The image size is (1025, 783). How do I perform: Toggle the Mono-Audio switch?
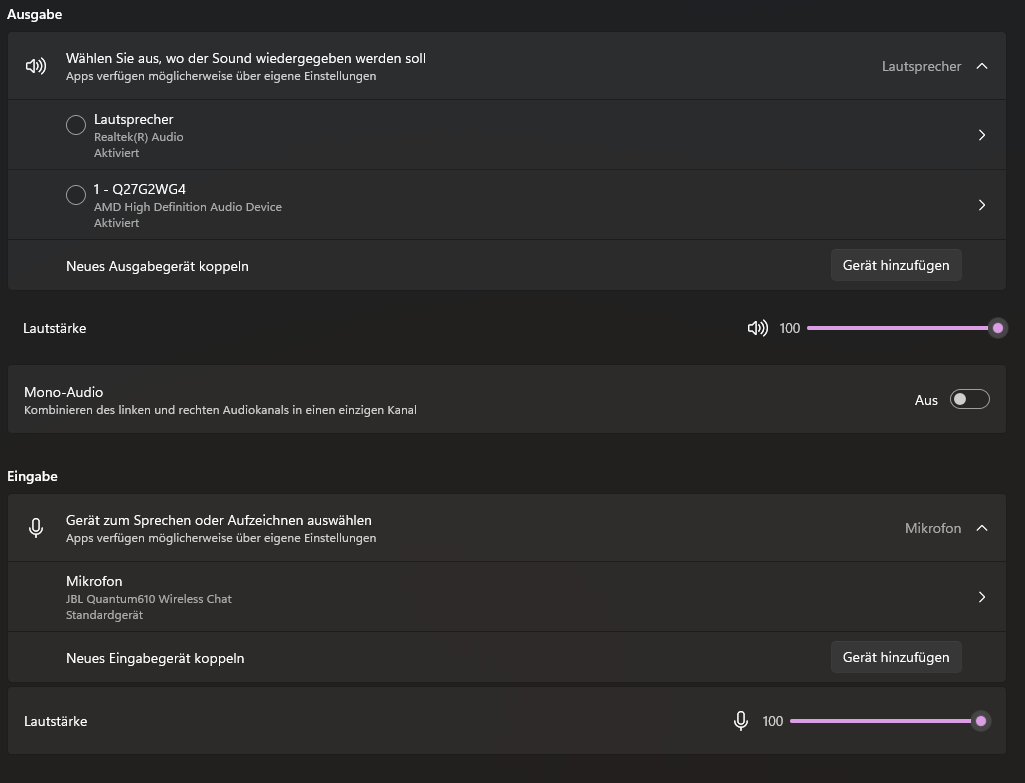(x=969, y=400)
